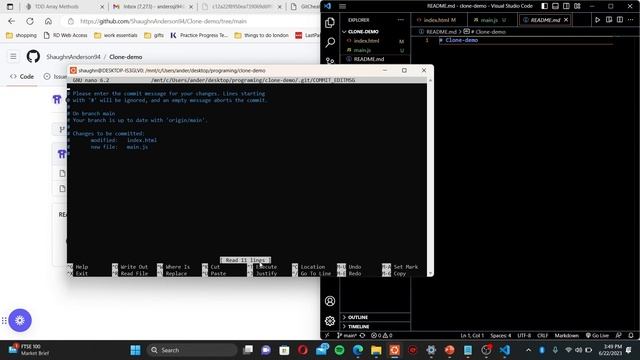Open VS Code notifications bell
The width and height of the screenshot is (640, 360).
(631, 336)
